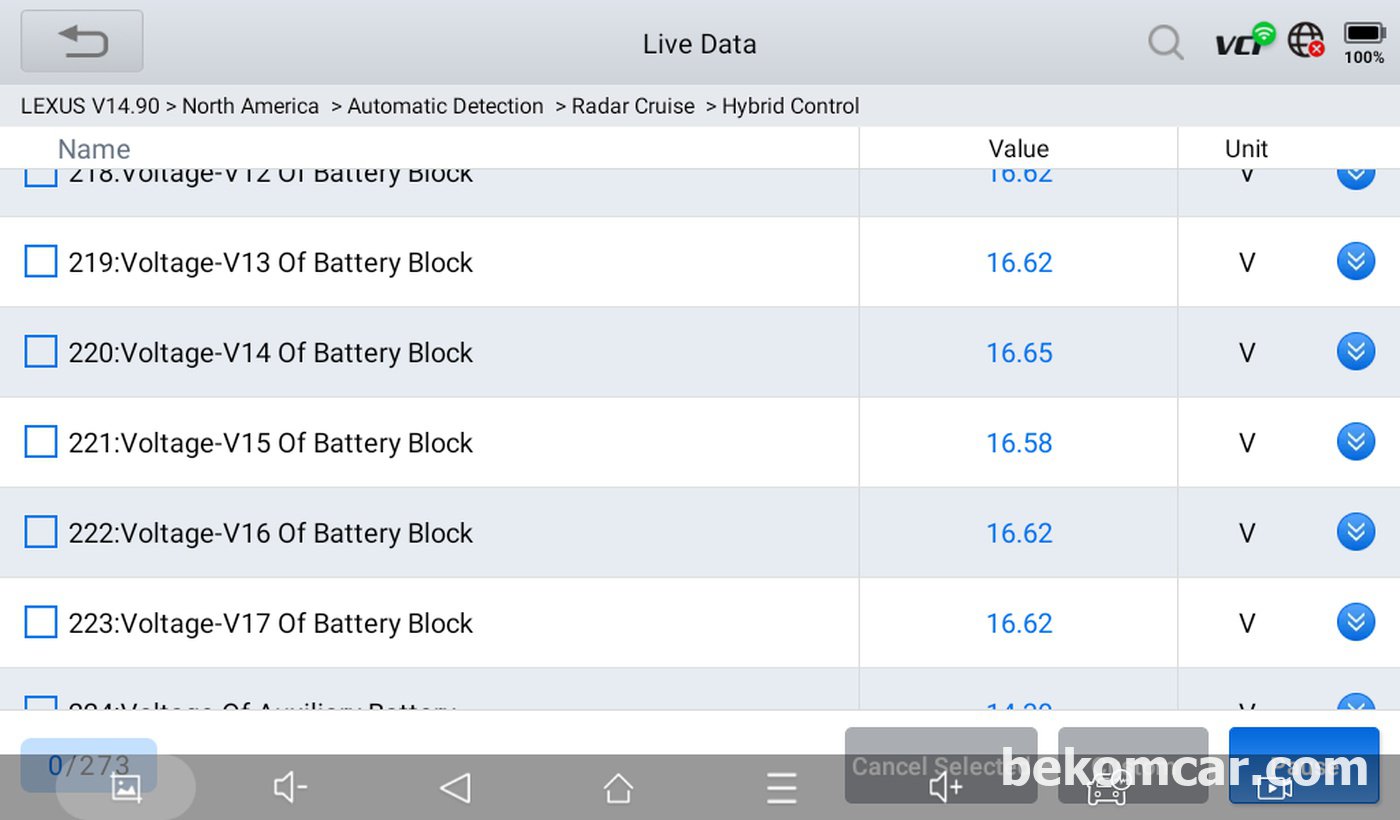Expand the Voltage-V14 row chevron
The width and height of the screenshot is (1400, 820).
tap(1356, 352)
